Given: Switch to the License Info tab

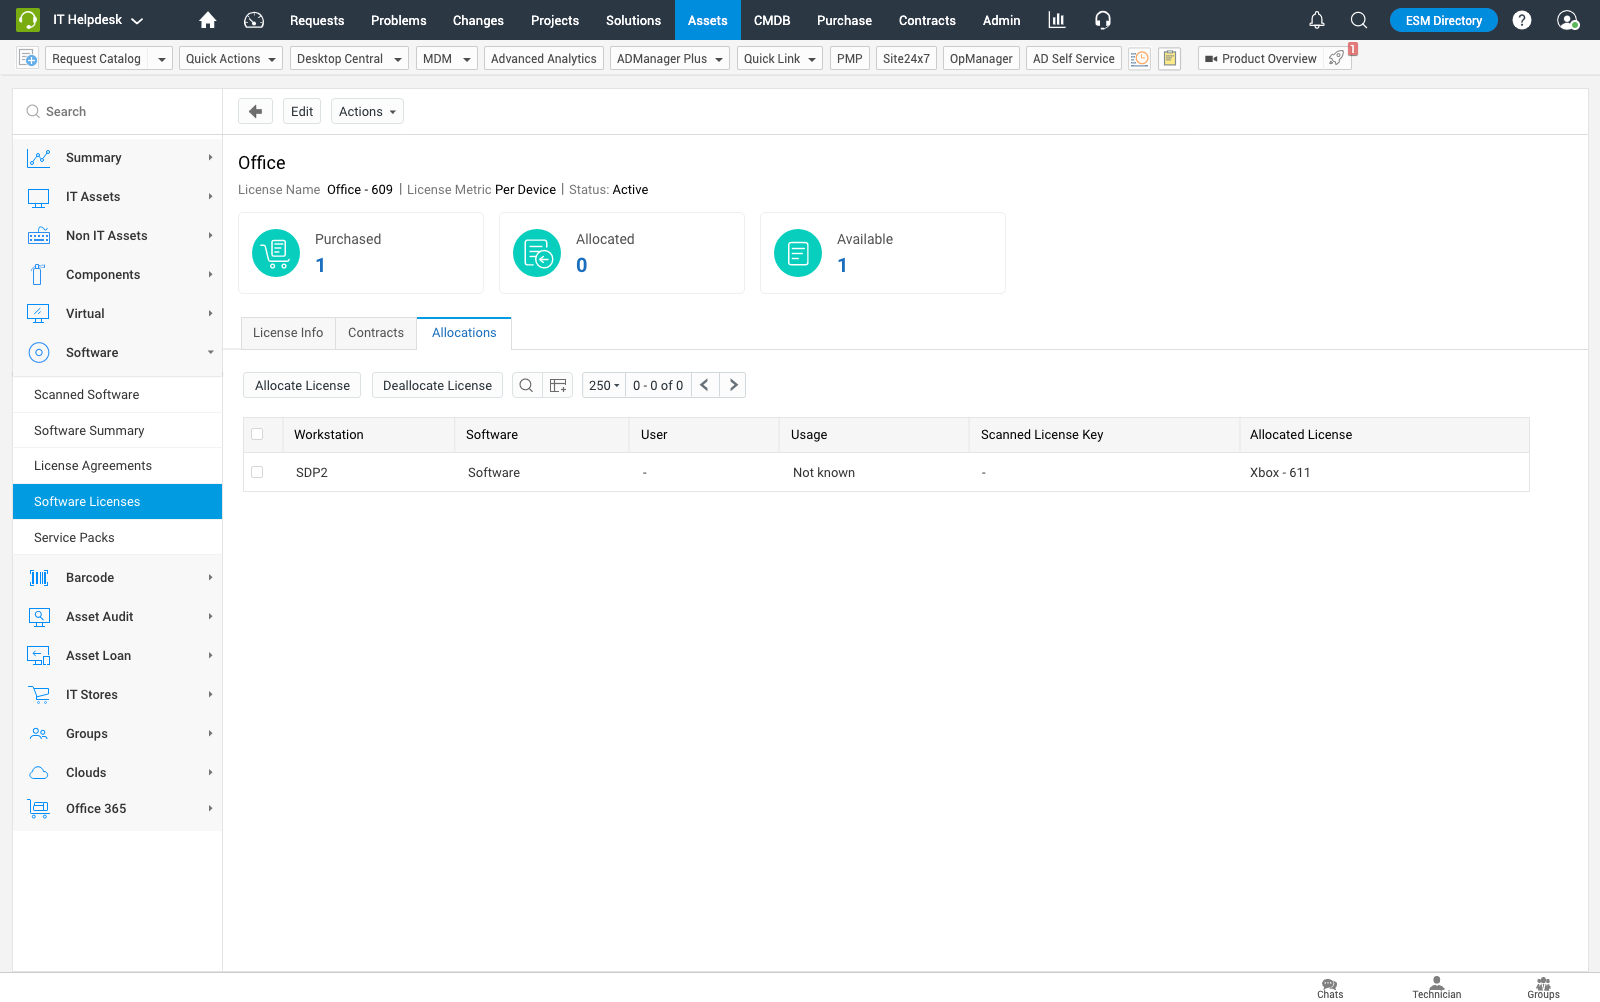Looking at the screenshot, I should [288, 333].
